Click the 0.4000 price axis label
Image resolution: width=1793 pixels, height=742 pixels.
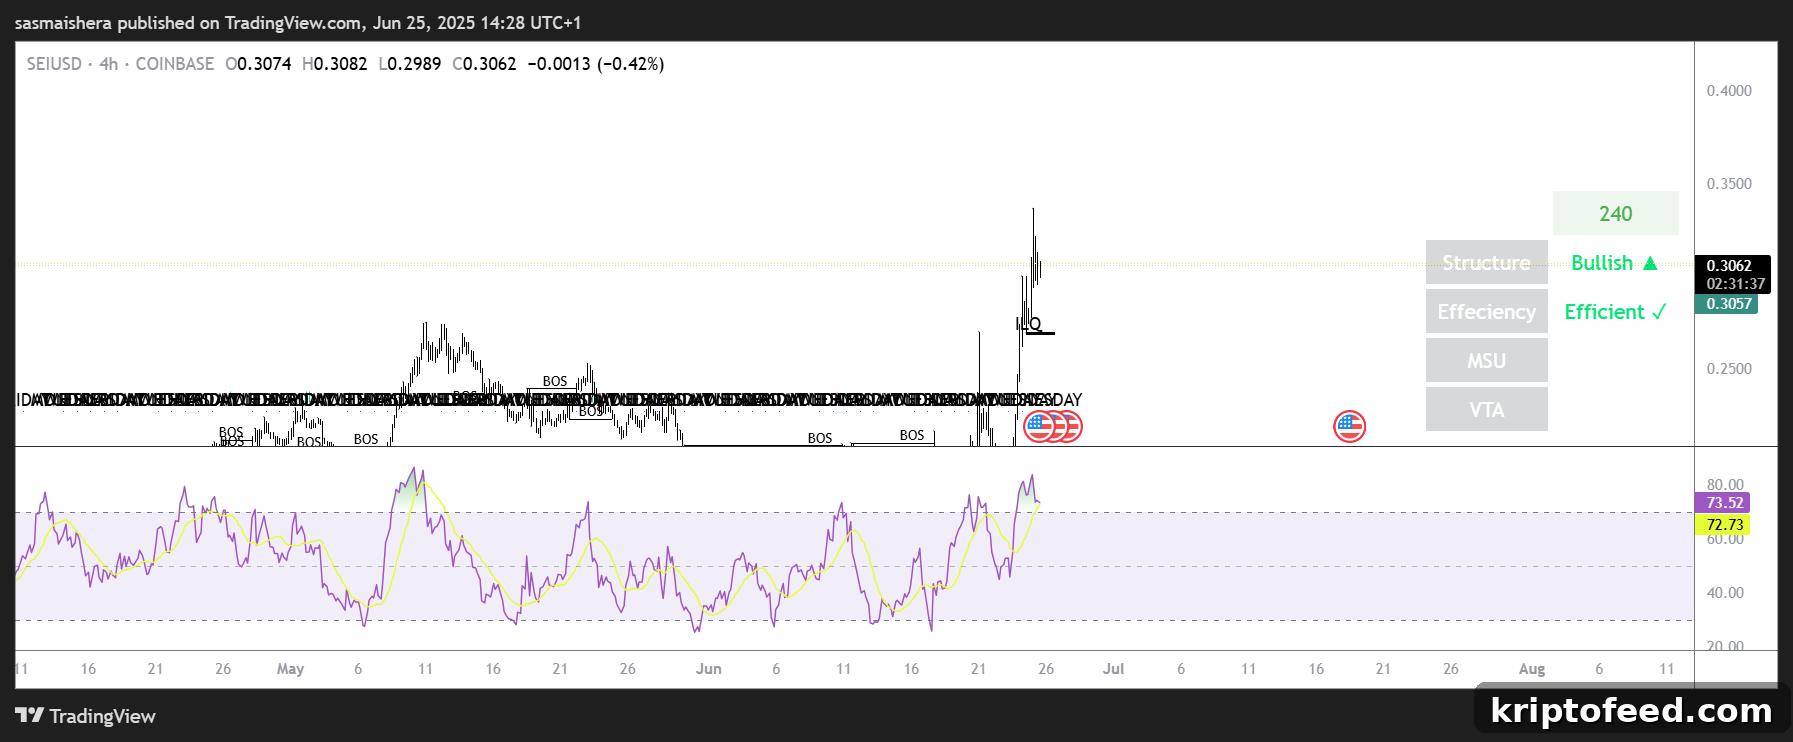coord(1729,91)
